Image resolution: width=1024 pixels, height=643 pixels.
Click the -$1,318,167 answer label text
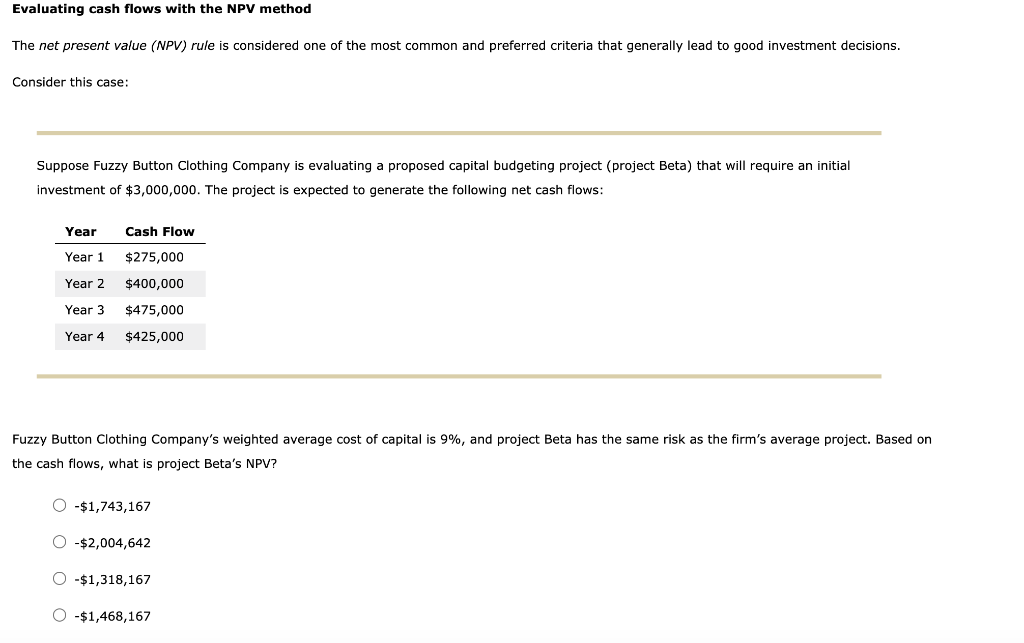tap(111, 579)
